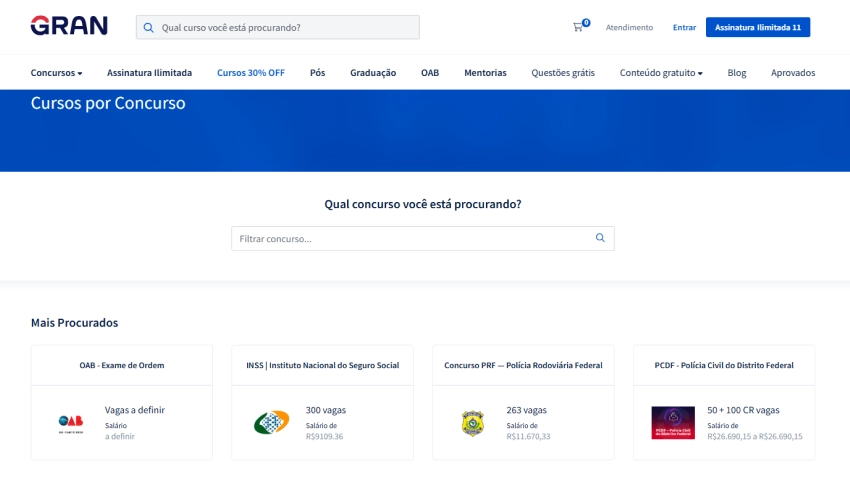Click the OAB logo thumbnail
The image size is (850, 480).
[x=71, y=423]
